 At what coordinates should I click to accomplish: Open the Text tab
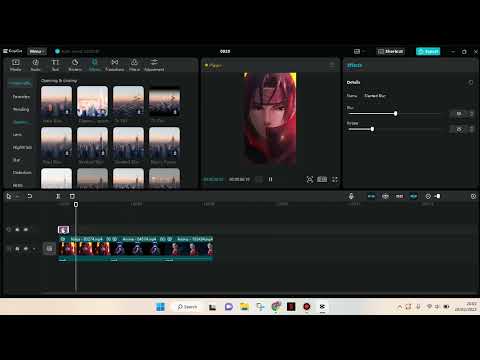point(55,65)
